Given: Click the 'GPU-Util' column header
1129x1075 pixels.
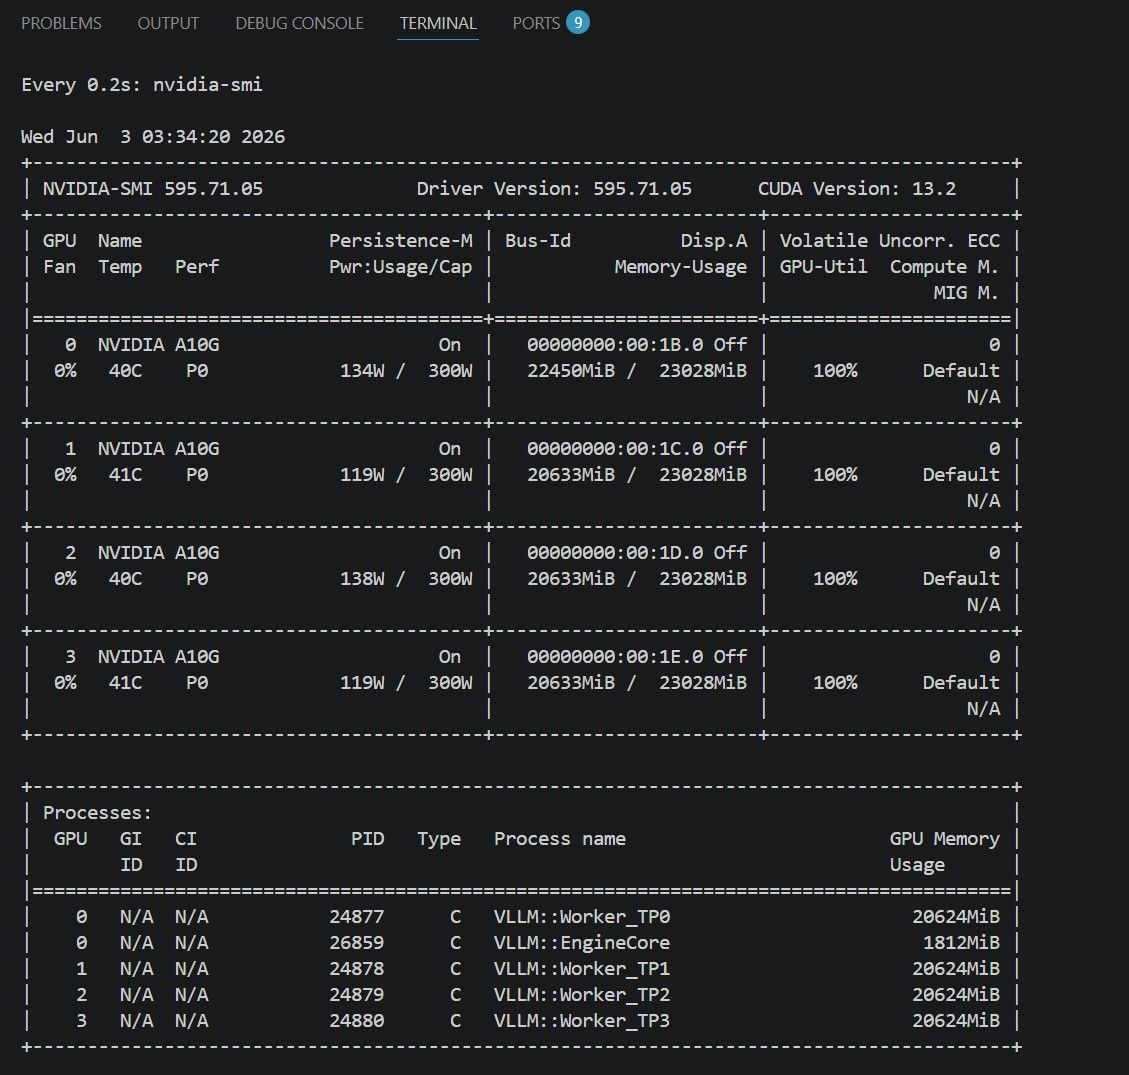Looking at the screenshot, I should [x=823, y=267].
